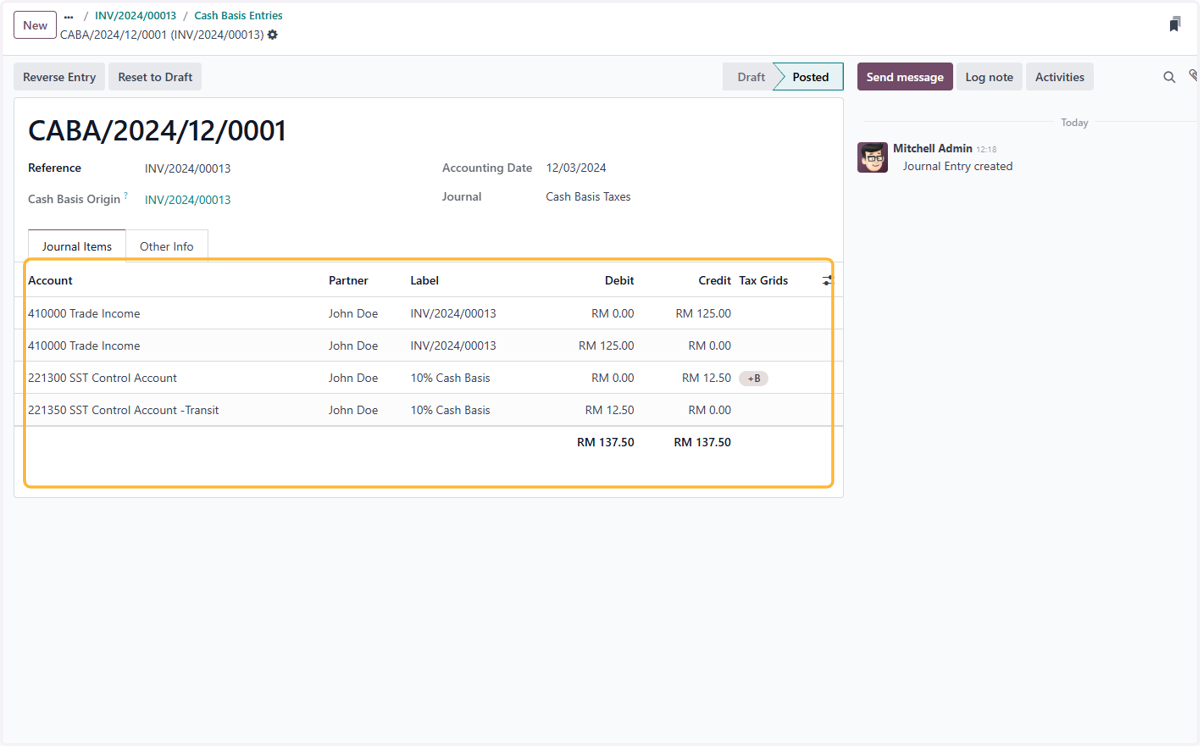Click the RM 125.00 debit cell
Image resolution: width=1200 pixels, height=746 pixels.
point(606,346)
